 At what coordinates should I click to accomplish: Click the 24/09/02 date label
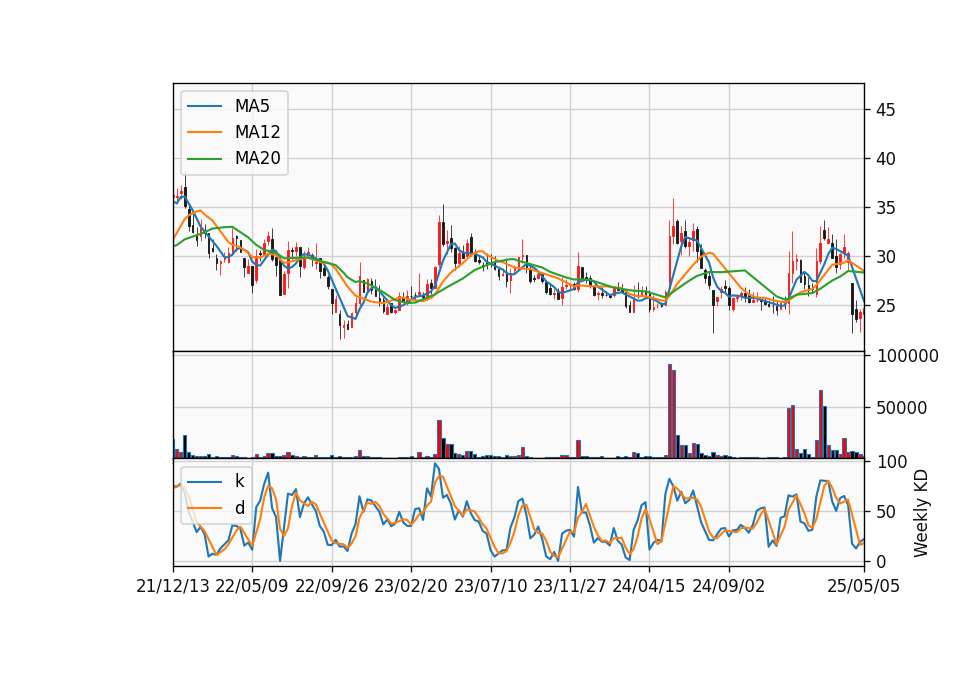[x=729, y=587]
